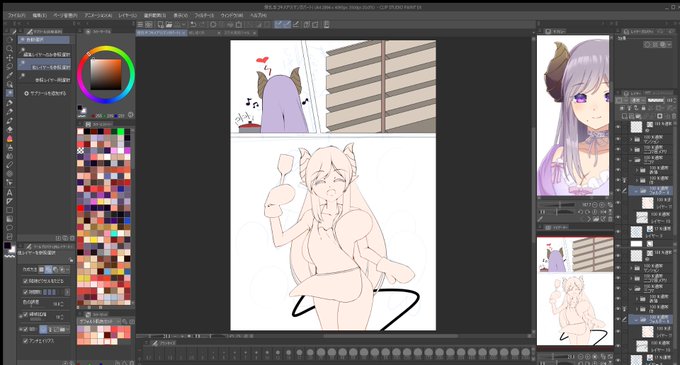The image size is (680, 365).
Task: Open the フィルター(I) menu
Action: click(x=204, y=15)
